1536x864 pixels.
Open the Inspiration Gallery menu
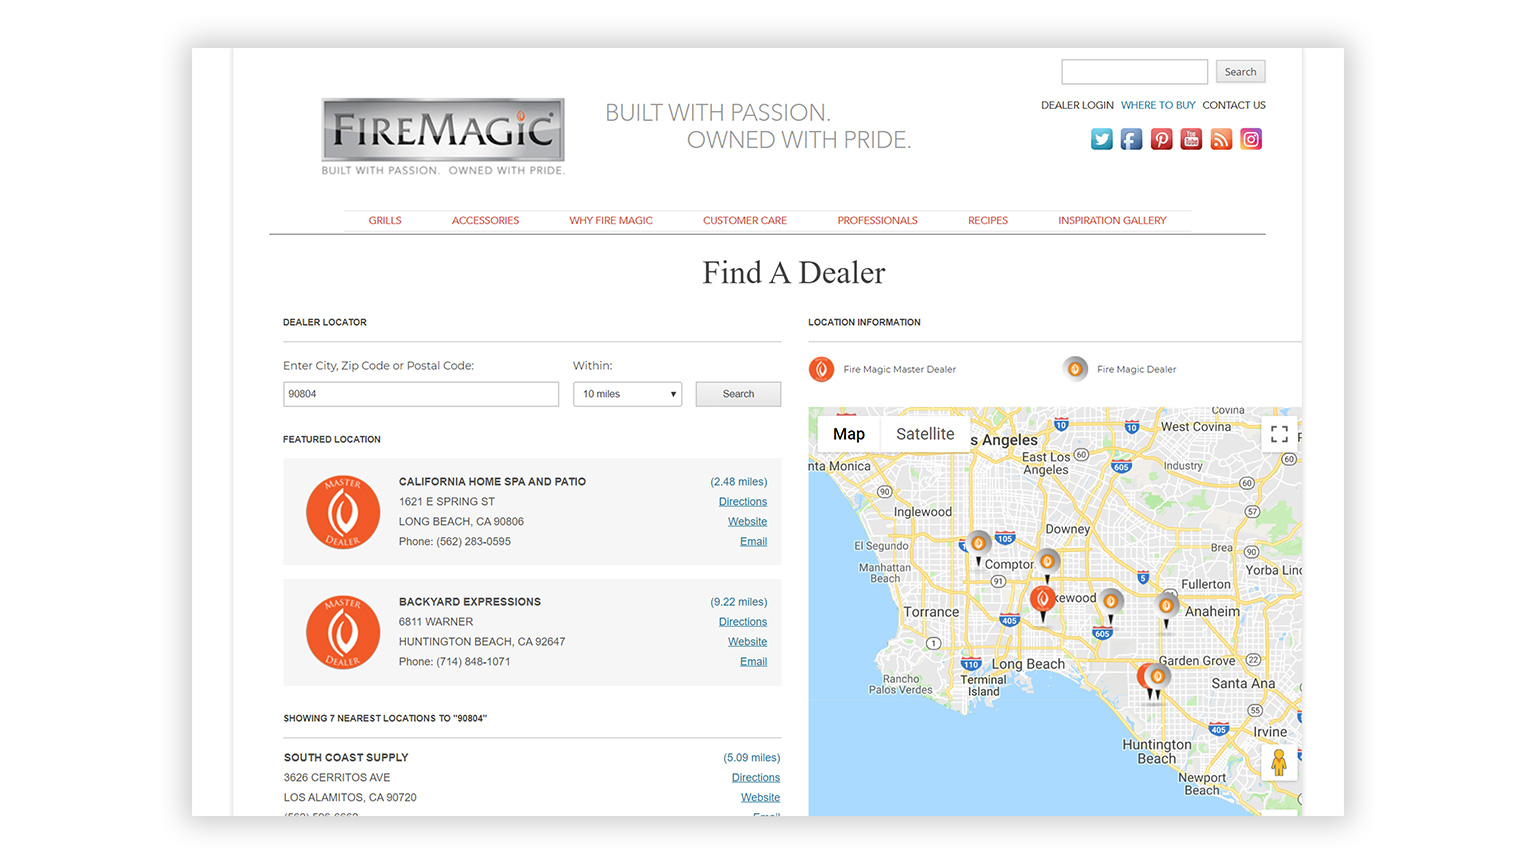[x=1112, y=220]
